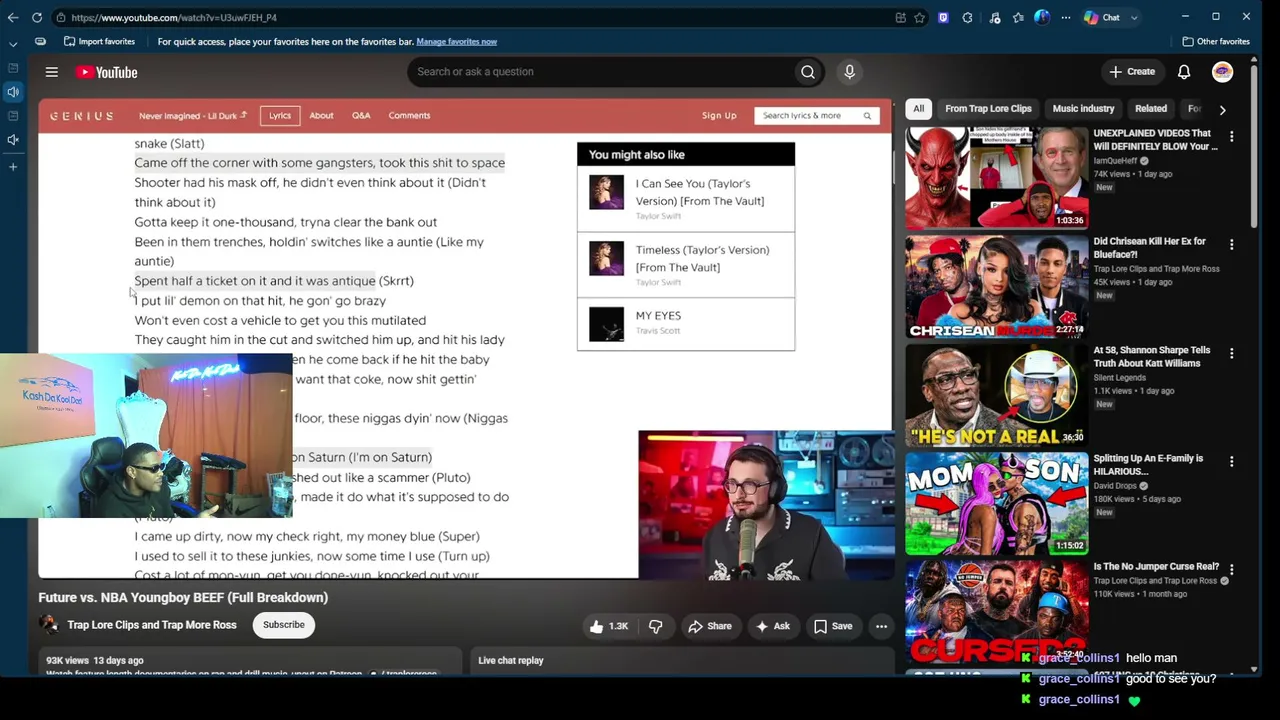1280x720 pixels.
Task: Add a new tab with the sidebar plus icon
Action: coord(13,167)
